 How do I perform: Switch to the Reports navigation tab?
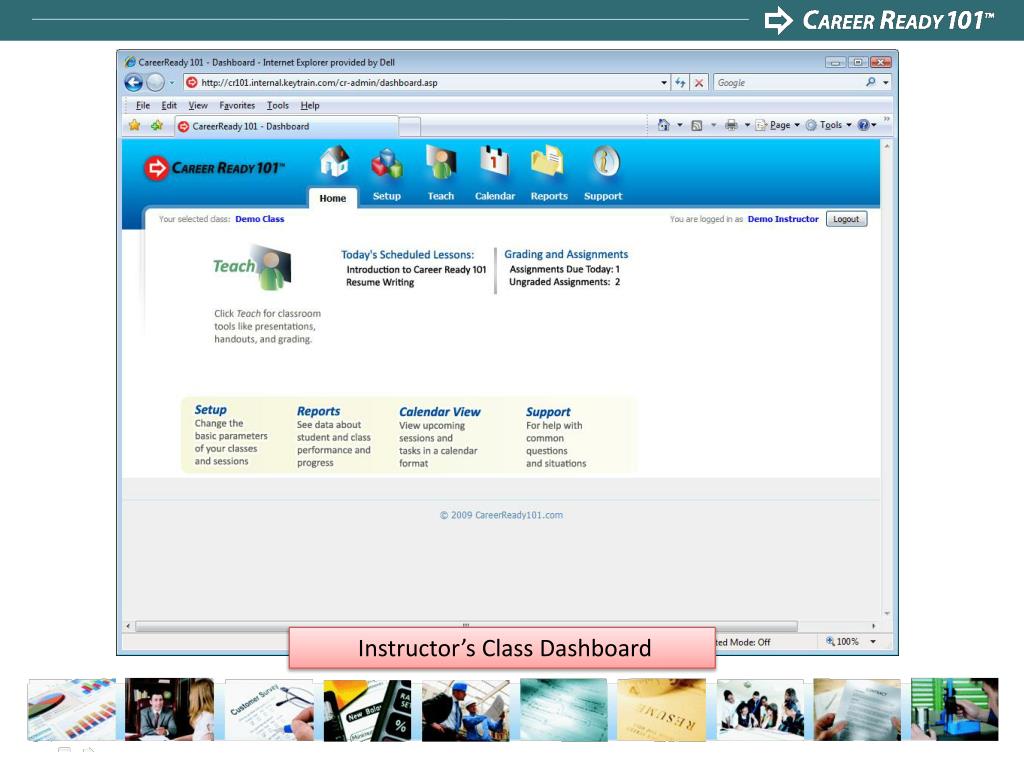pos(549,196)
